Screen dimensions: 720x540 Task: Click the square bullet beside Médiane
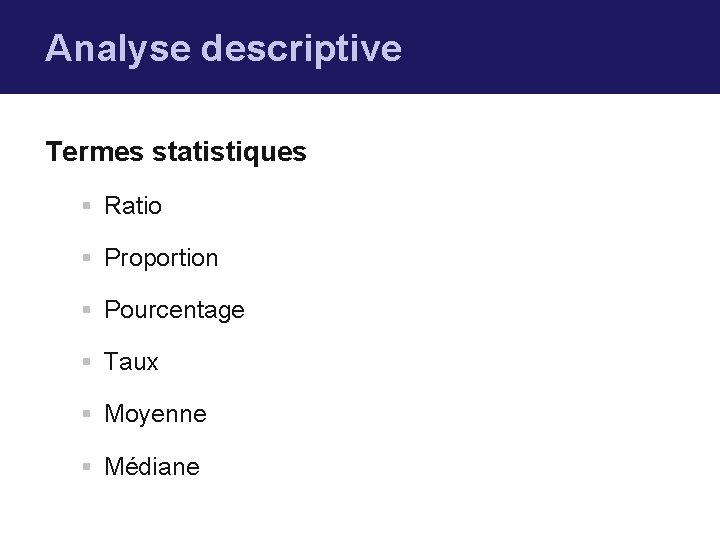pyautogui.click(x=88, y=466)
